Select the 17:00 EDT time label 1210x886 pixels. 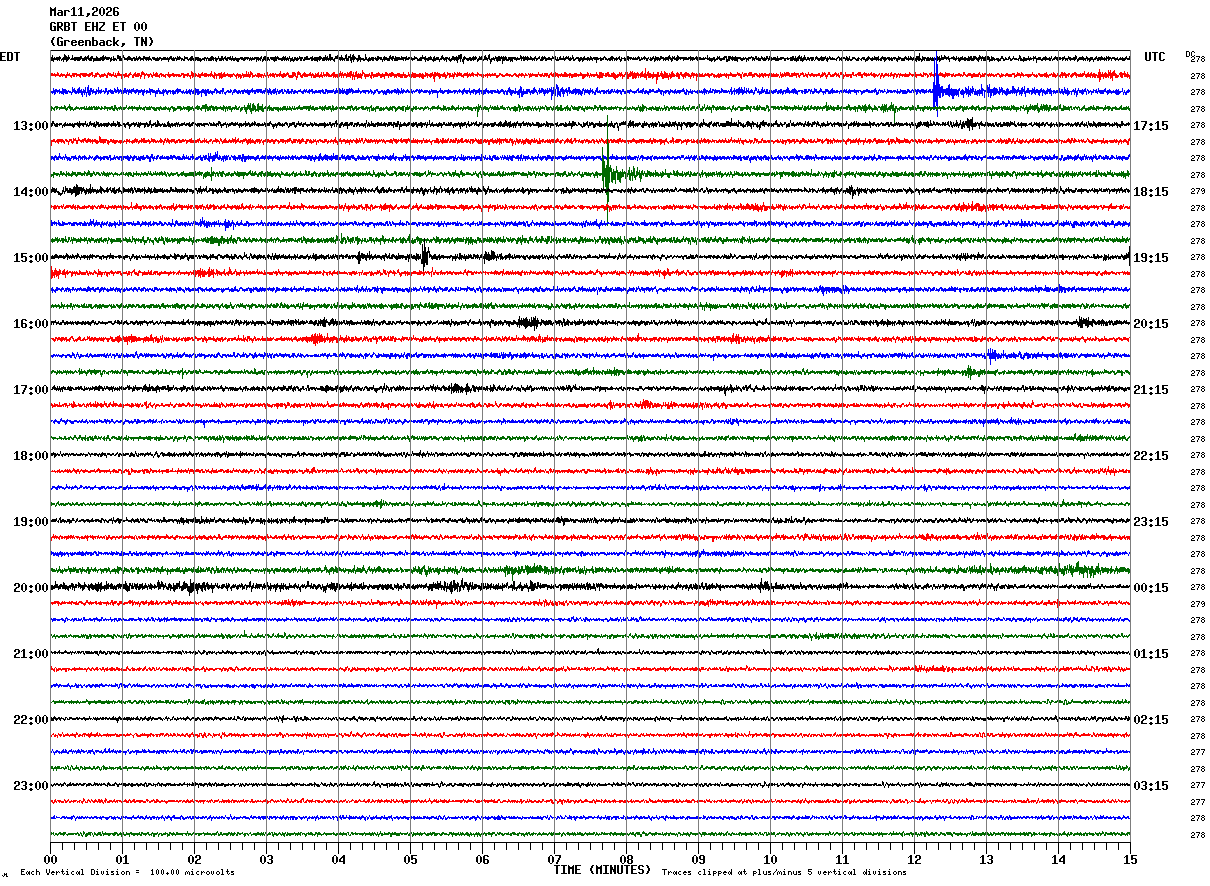[30, 390]
